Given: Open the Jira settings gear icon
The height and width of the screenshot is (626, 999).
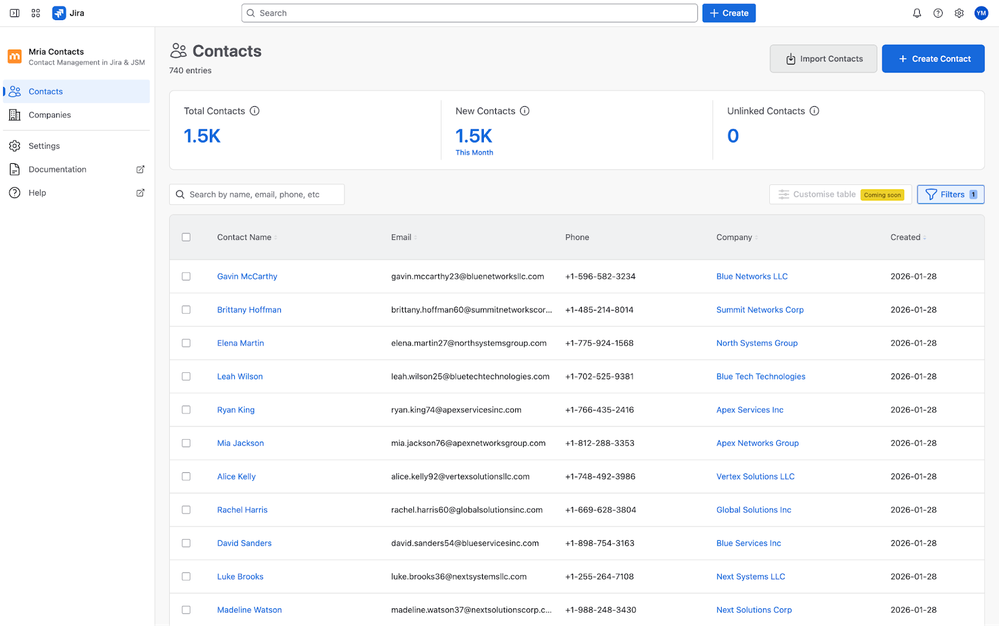Looking at the screenshot, I should click(959, 13).
